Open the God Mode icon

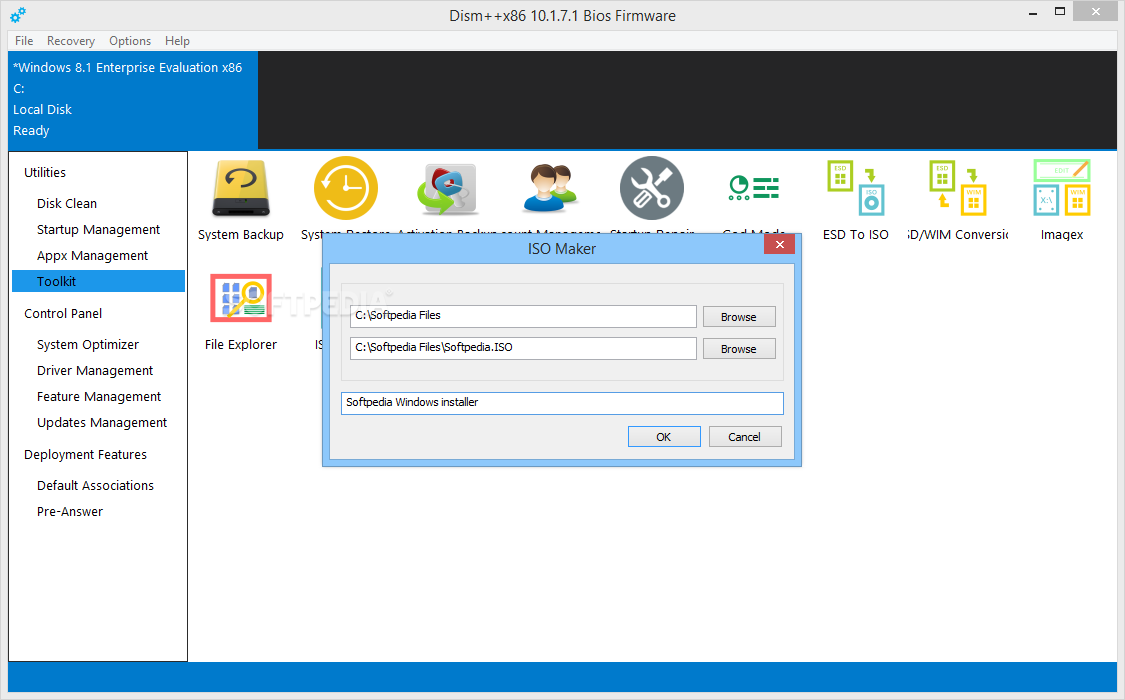753,188
